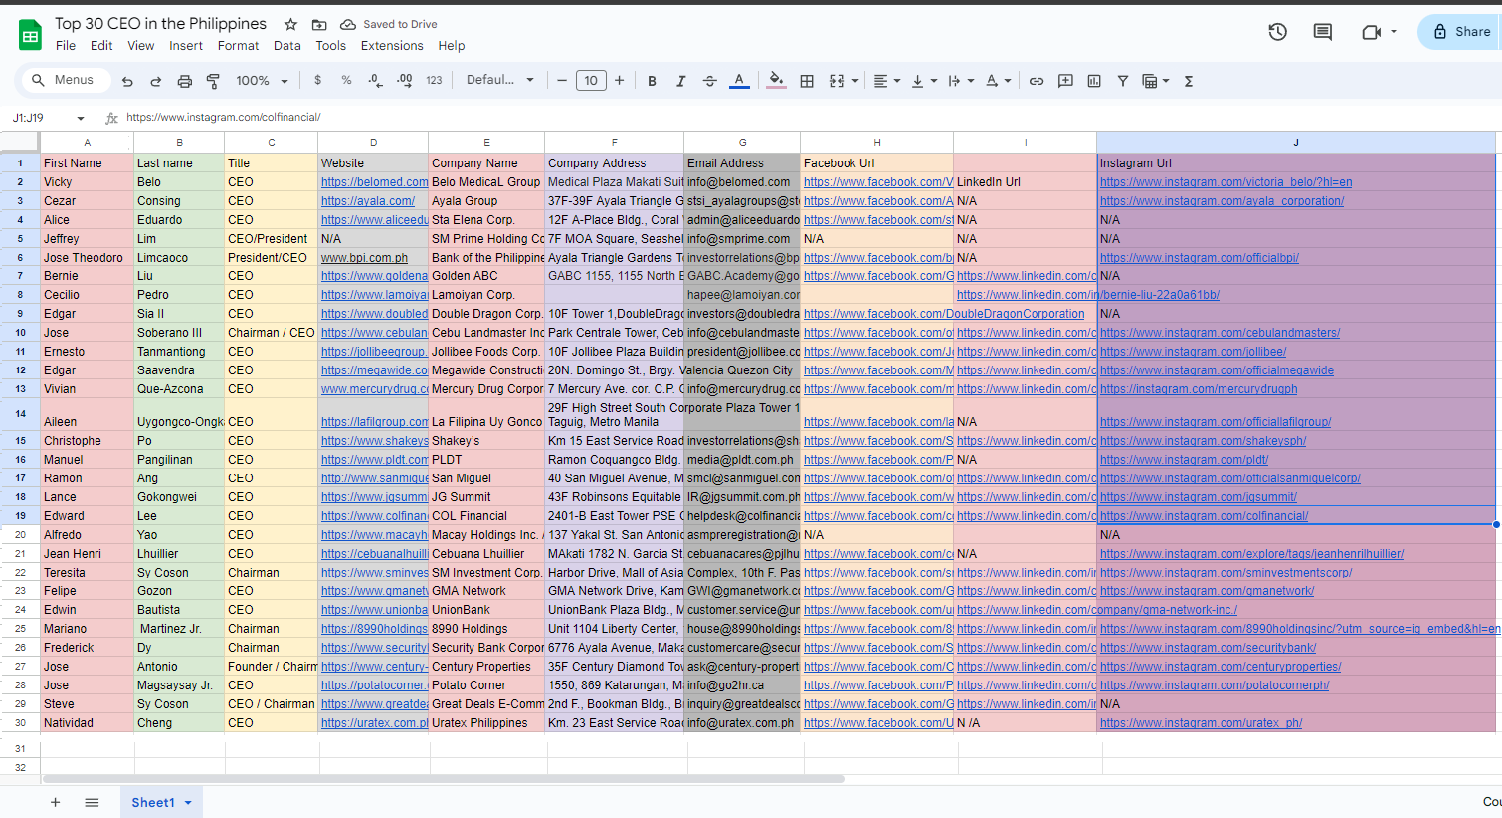The height and width of the screenshot is (818, 1502).
Task: Click the Merge cells icon
Action: (837, 81)
